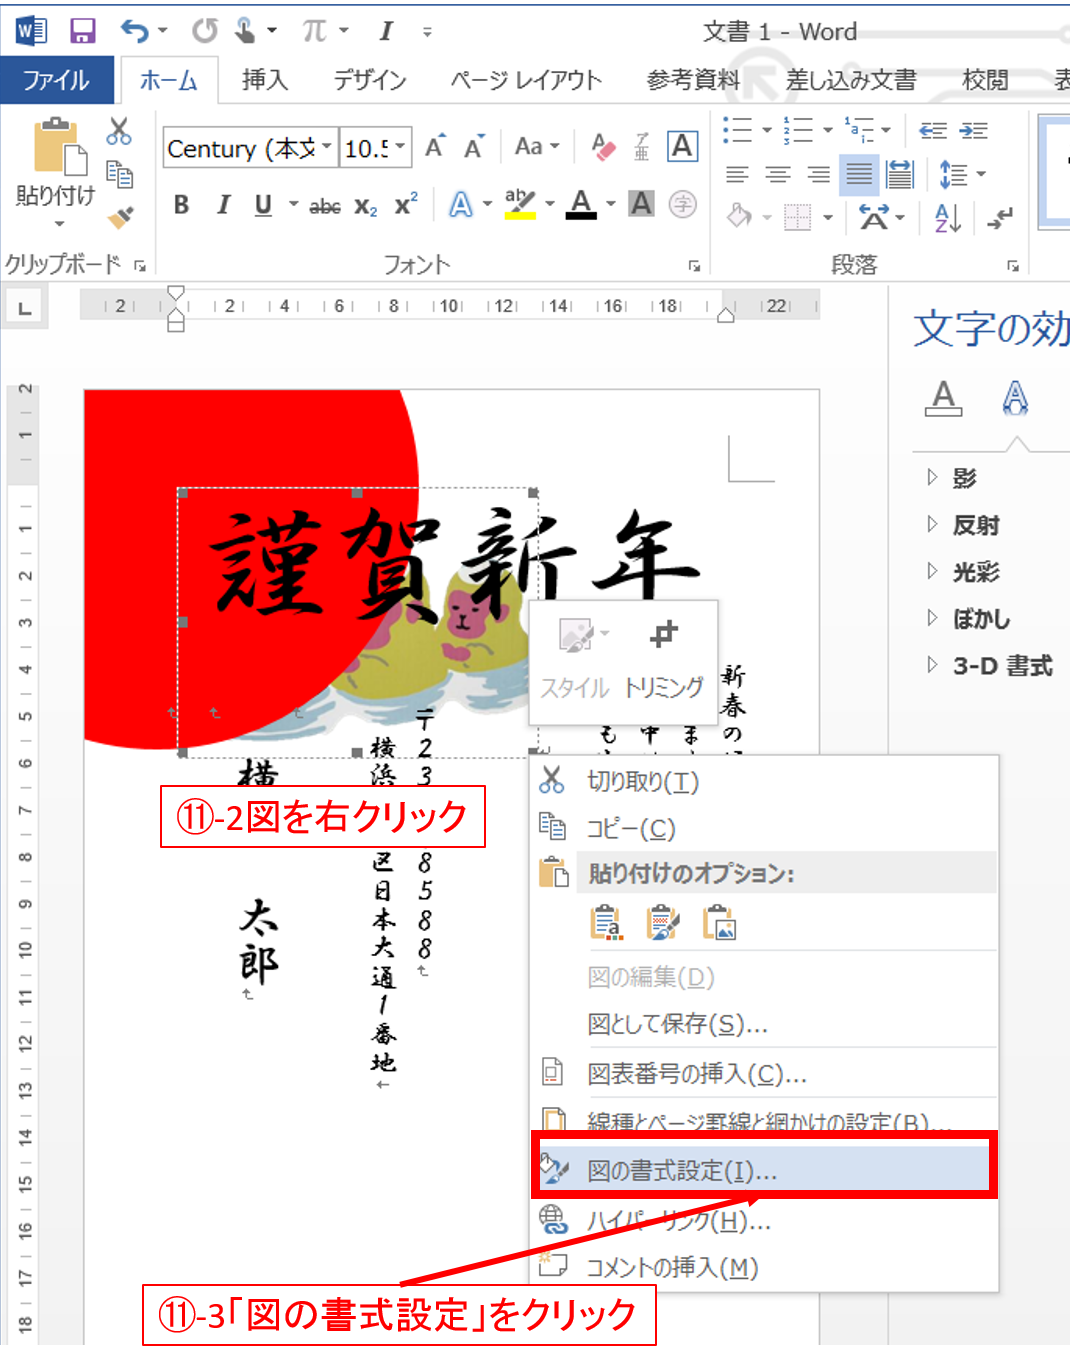The image size is (1070, 1361).
Task: Click the Copy icon in Clipboard group
Action: coord(119,174)
